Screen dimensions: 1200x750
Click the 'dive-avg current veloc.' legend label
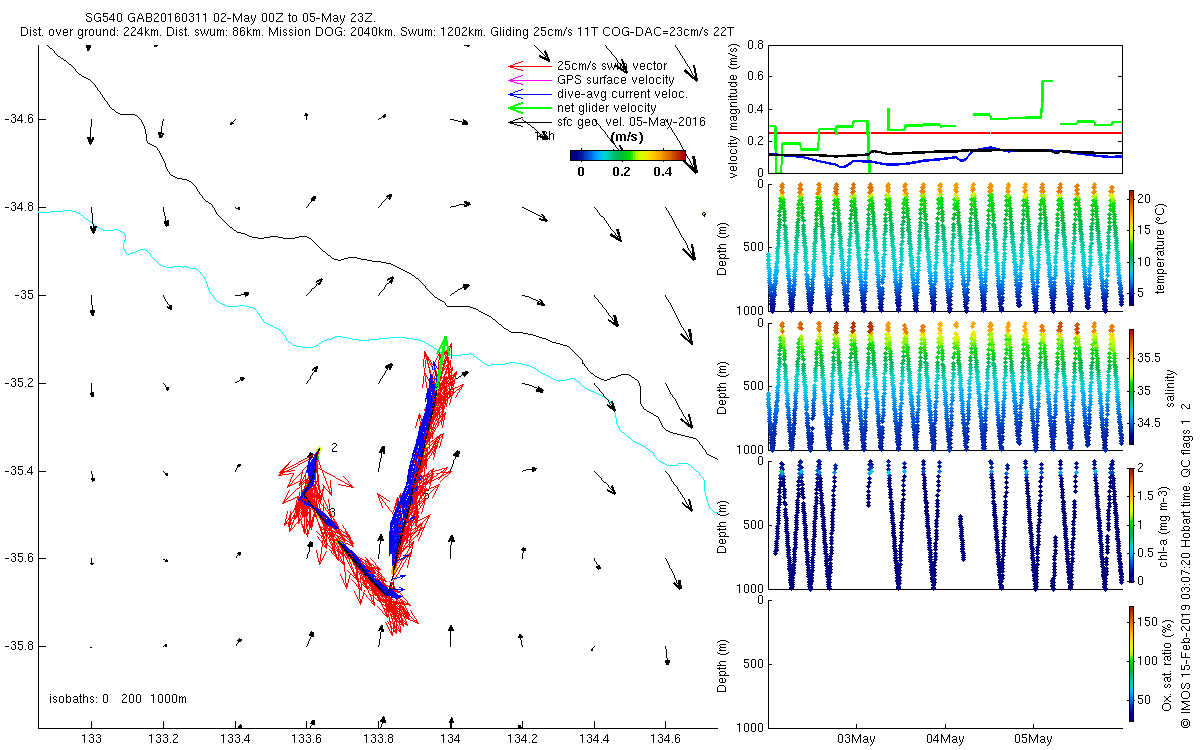pyautogui.click(x=622, y=93)
